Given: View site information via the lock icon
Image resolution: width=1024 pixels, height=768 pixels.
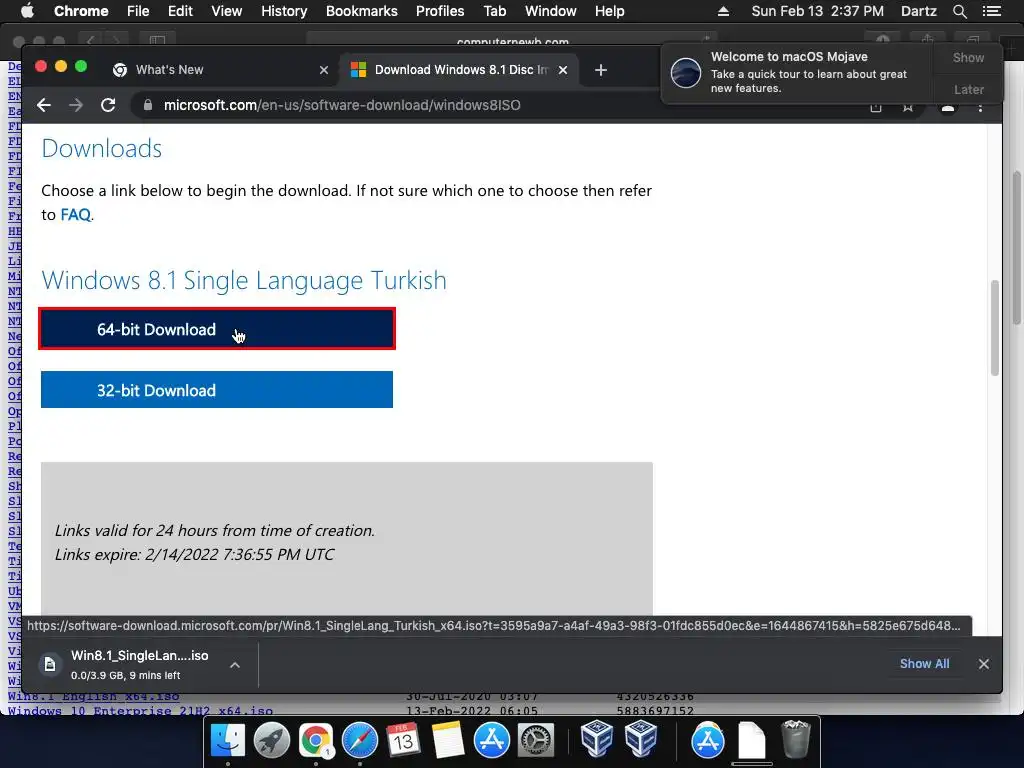Looking at the screenshot, I should [x=148, y=105].
